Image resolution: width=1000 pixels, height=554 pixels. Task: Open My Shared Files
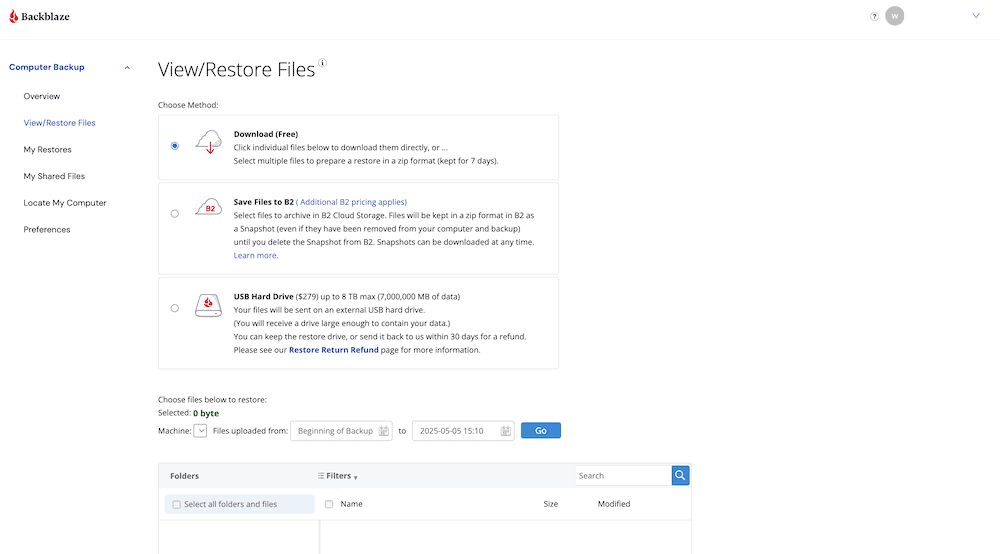54,177
